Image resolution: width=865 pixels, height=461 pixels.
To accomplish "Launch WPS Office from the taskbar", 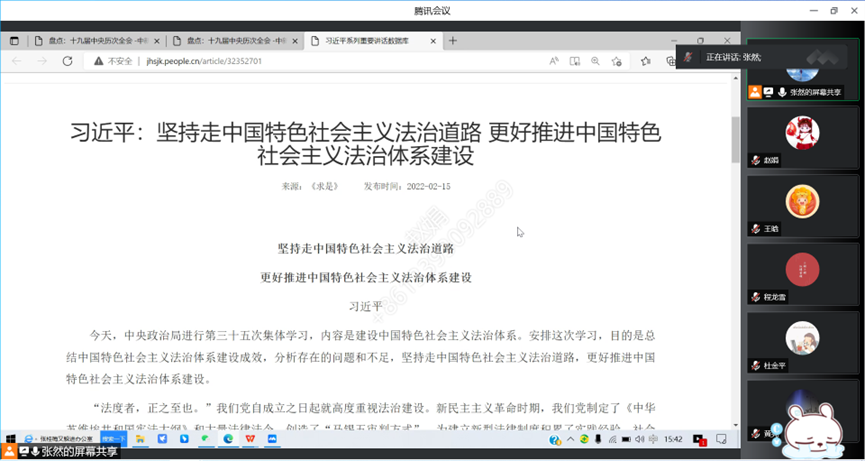I will (x=250, y=439).
